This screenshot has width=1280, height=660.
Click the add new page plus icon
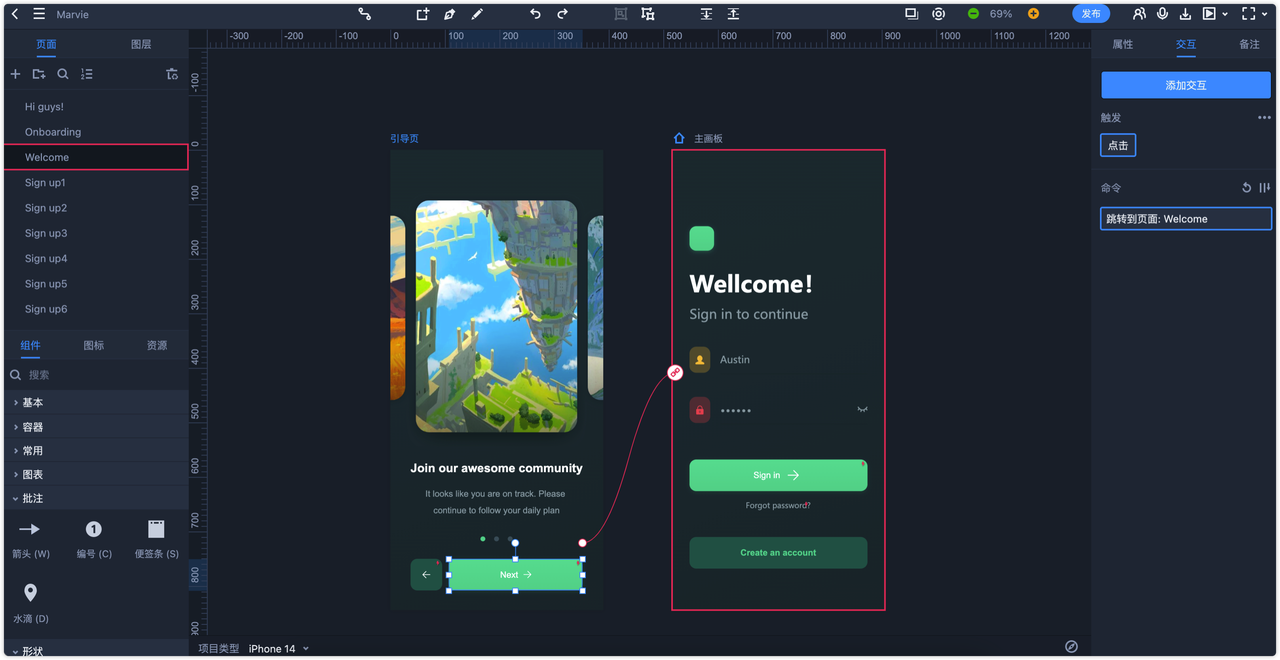[x=15, y=74]
